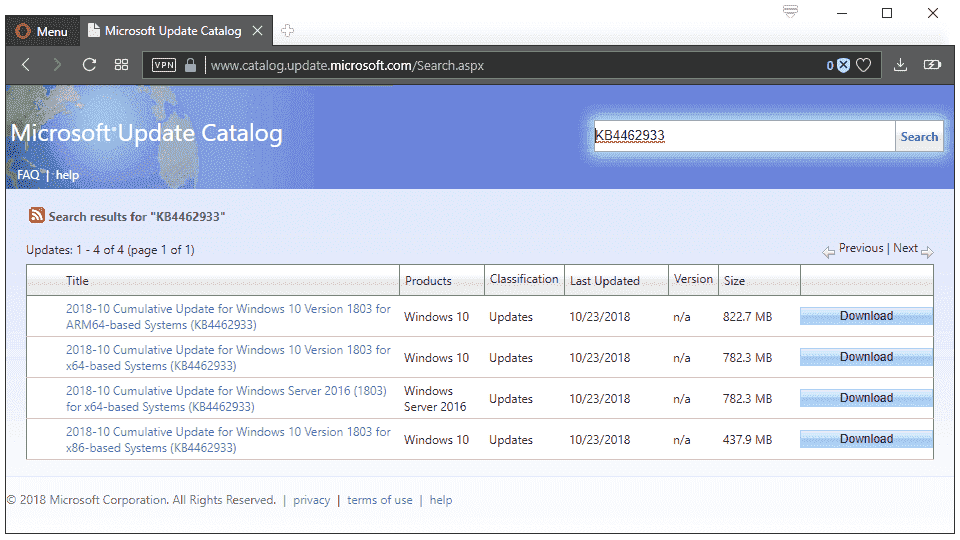Open ARM64-based Systems update link
The image size is (960, 540).
pyautogui.click(x=228, y=317)
